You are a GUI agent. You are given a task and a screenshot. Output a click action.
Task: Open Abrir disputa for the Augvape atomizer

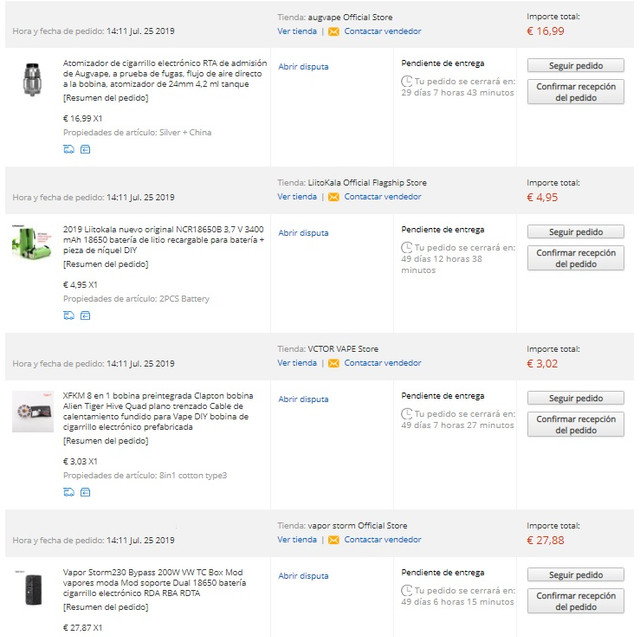pyautogui.click(x=303, y=67)
